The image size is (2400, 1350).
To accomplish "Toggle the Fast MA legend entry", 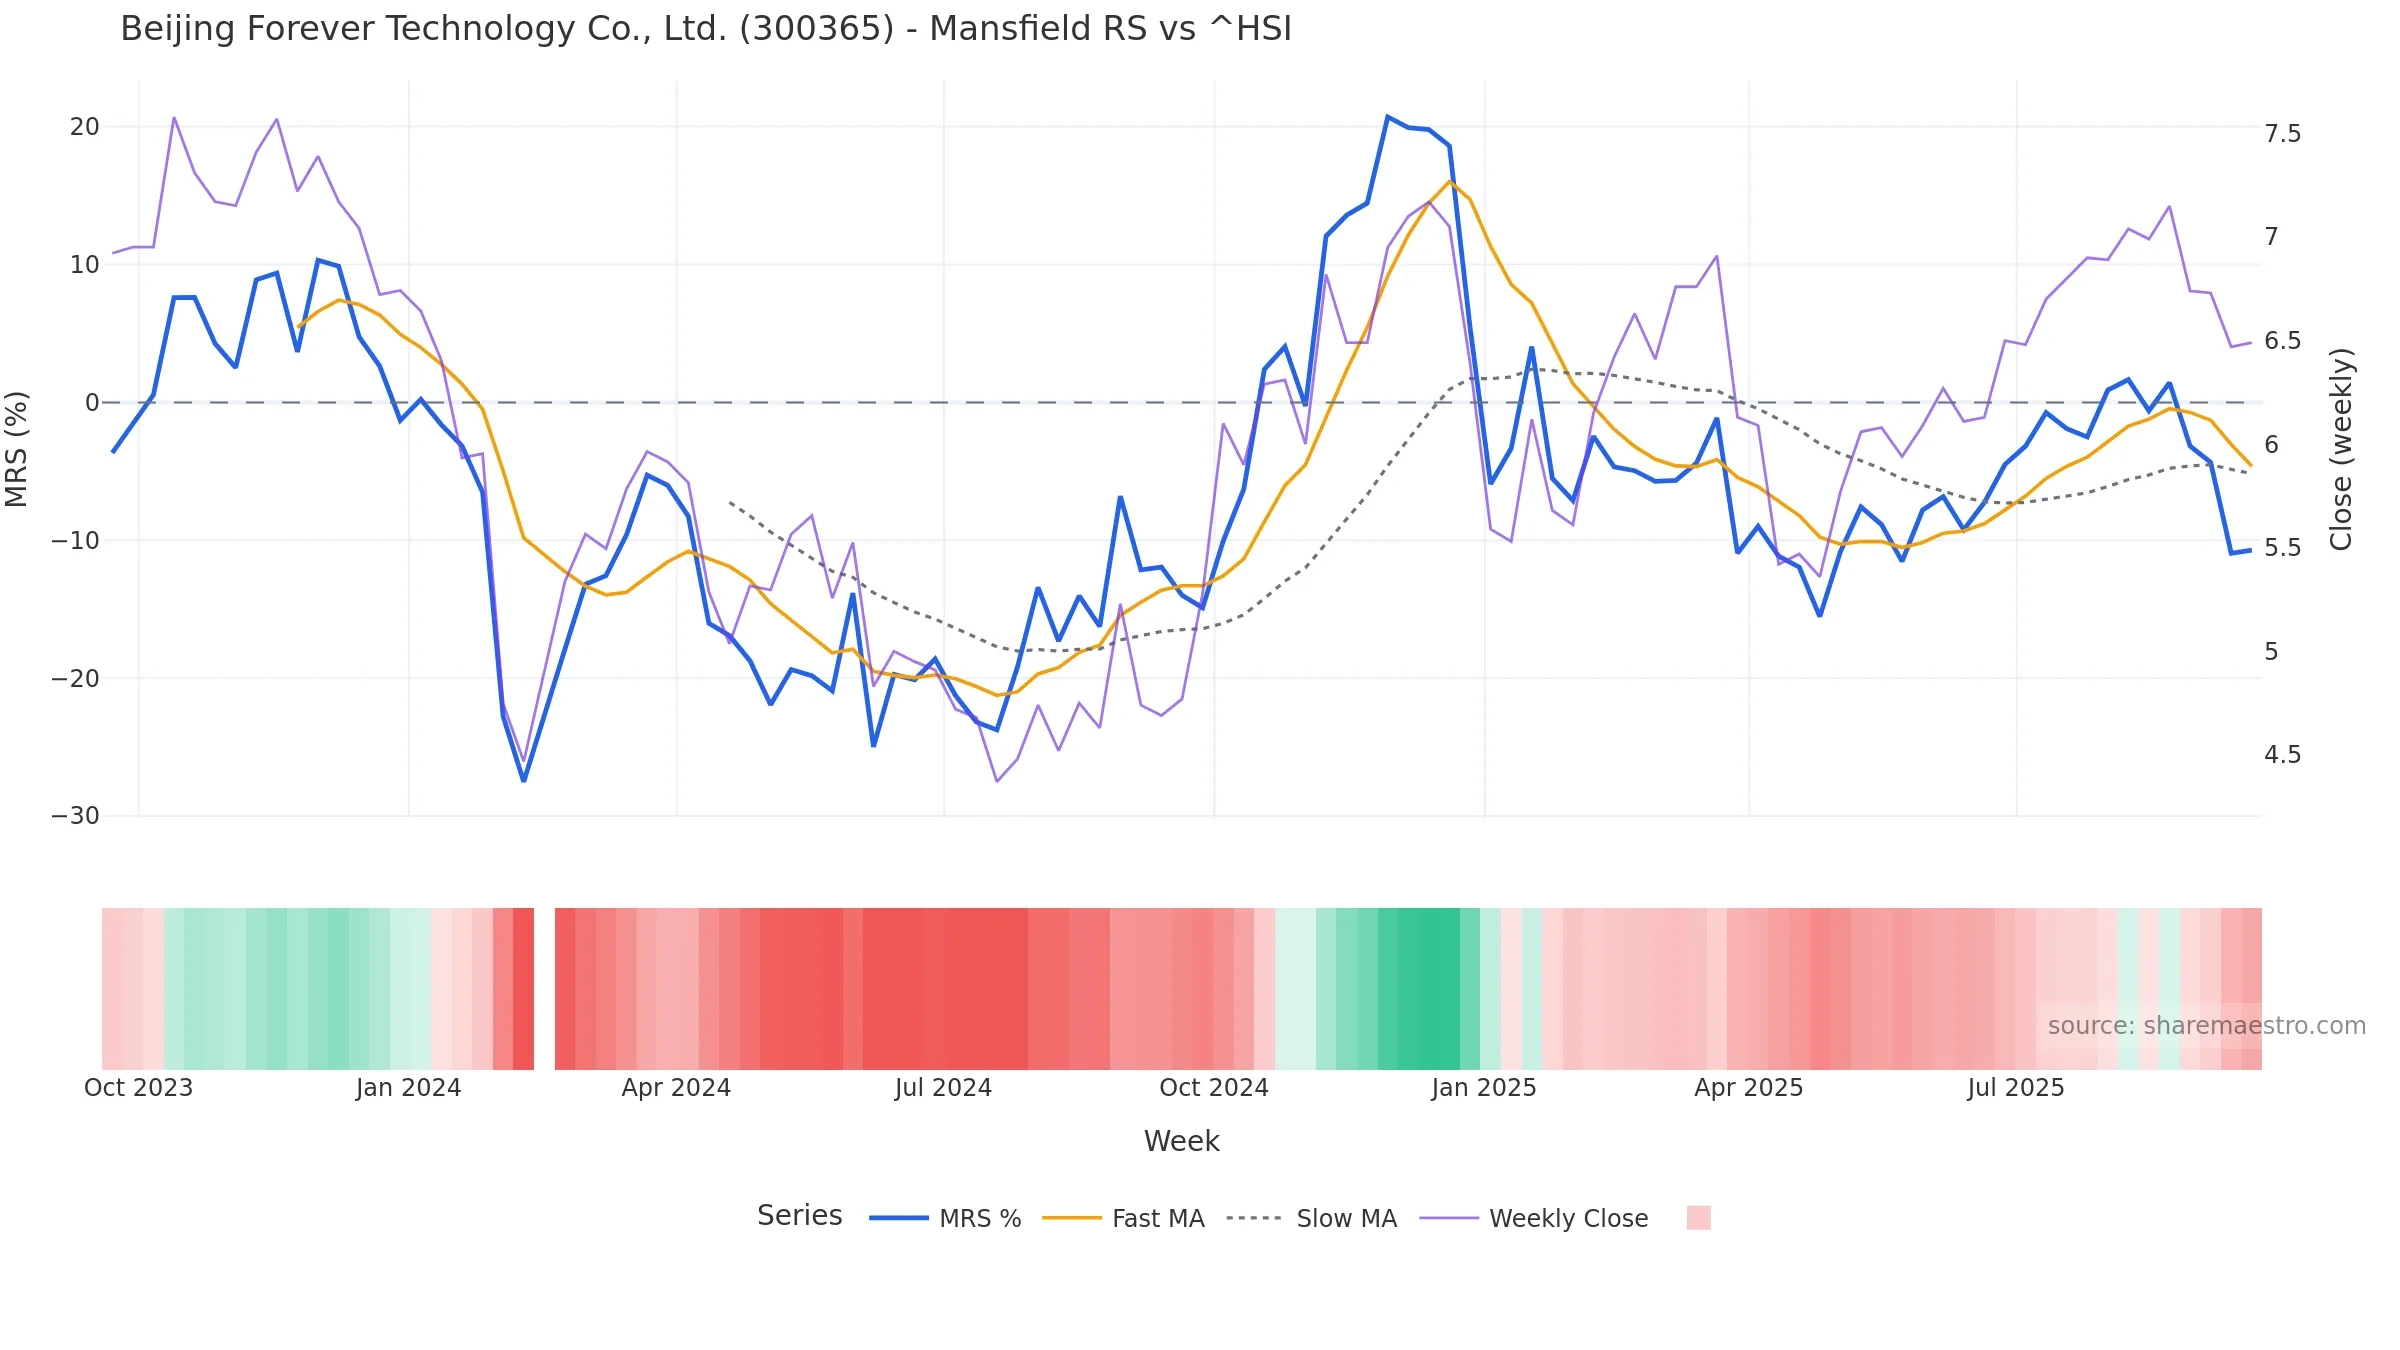I will (x=1123, y=1218).
